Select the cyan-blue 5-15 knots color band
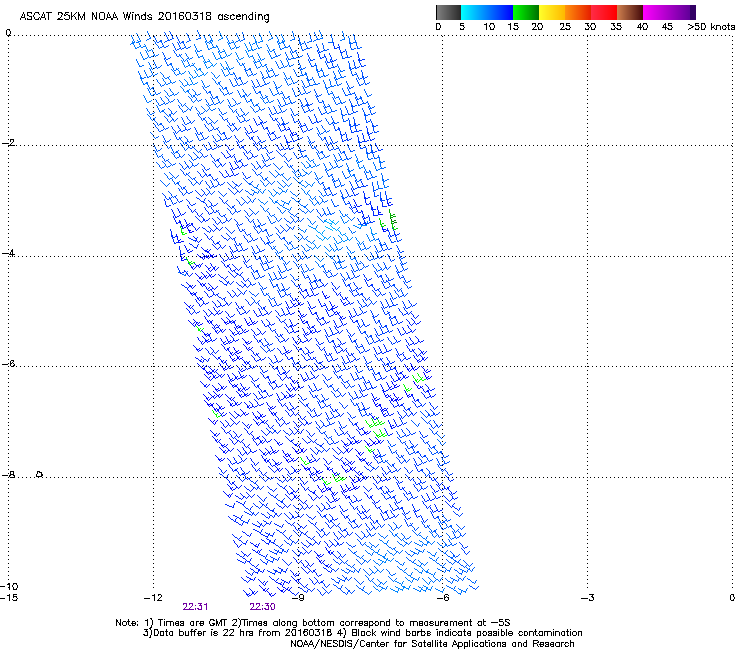Image resolution: width=740 pixels, height=650 pixels. tap(487, 12)
